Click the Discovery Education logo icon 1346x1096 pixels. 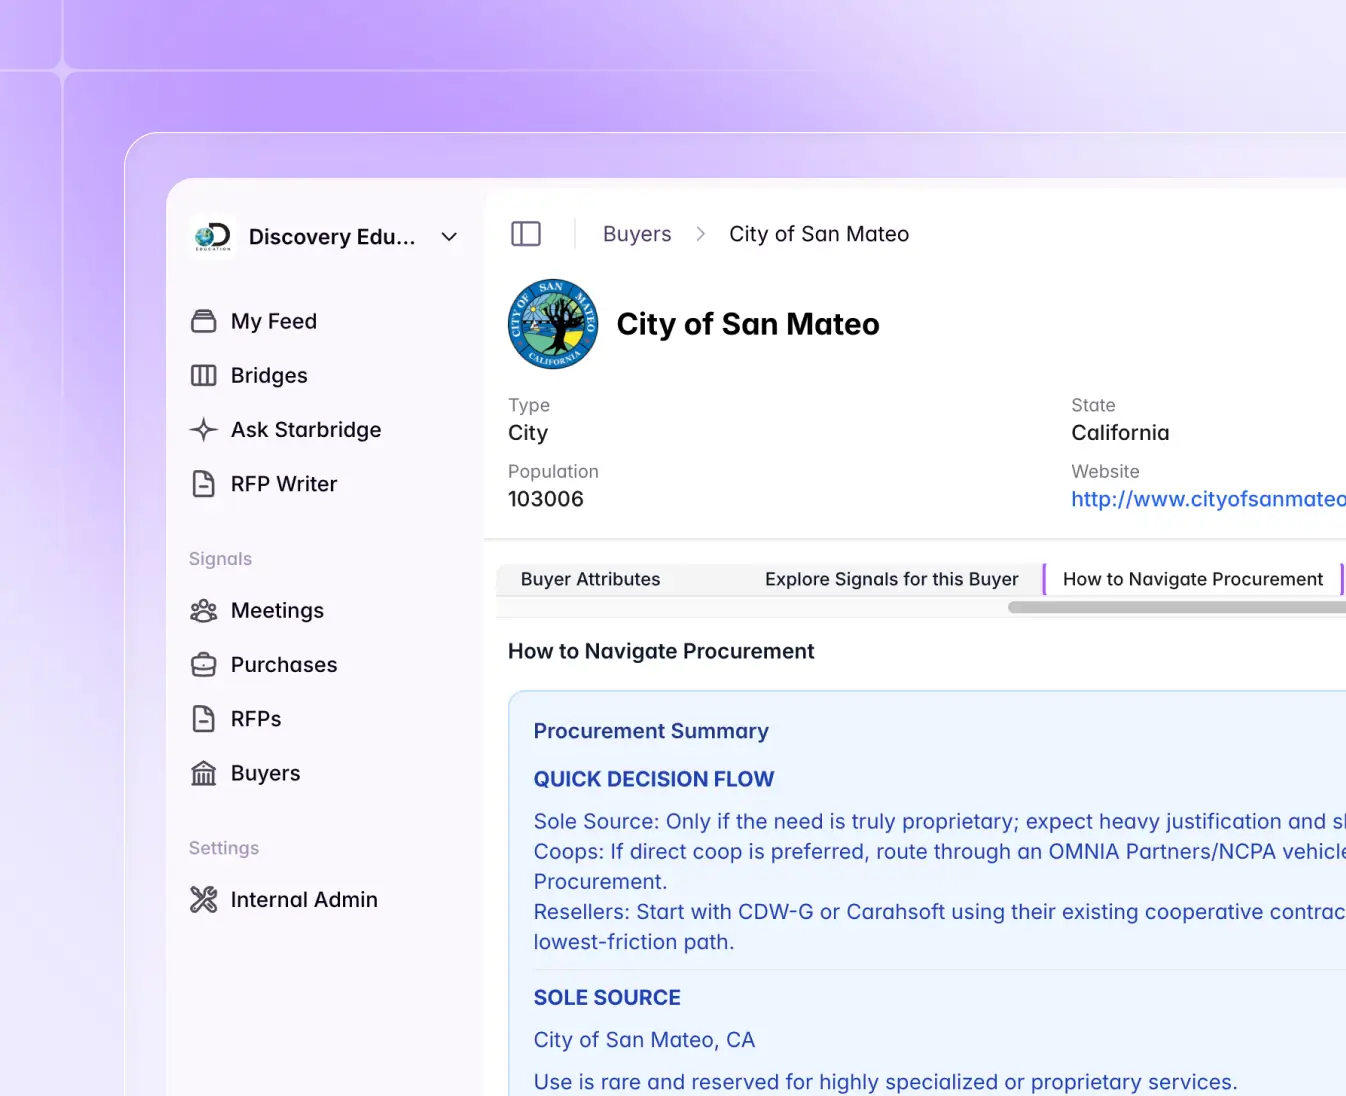click(212, 237)
